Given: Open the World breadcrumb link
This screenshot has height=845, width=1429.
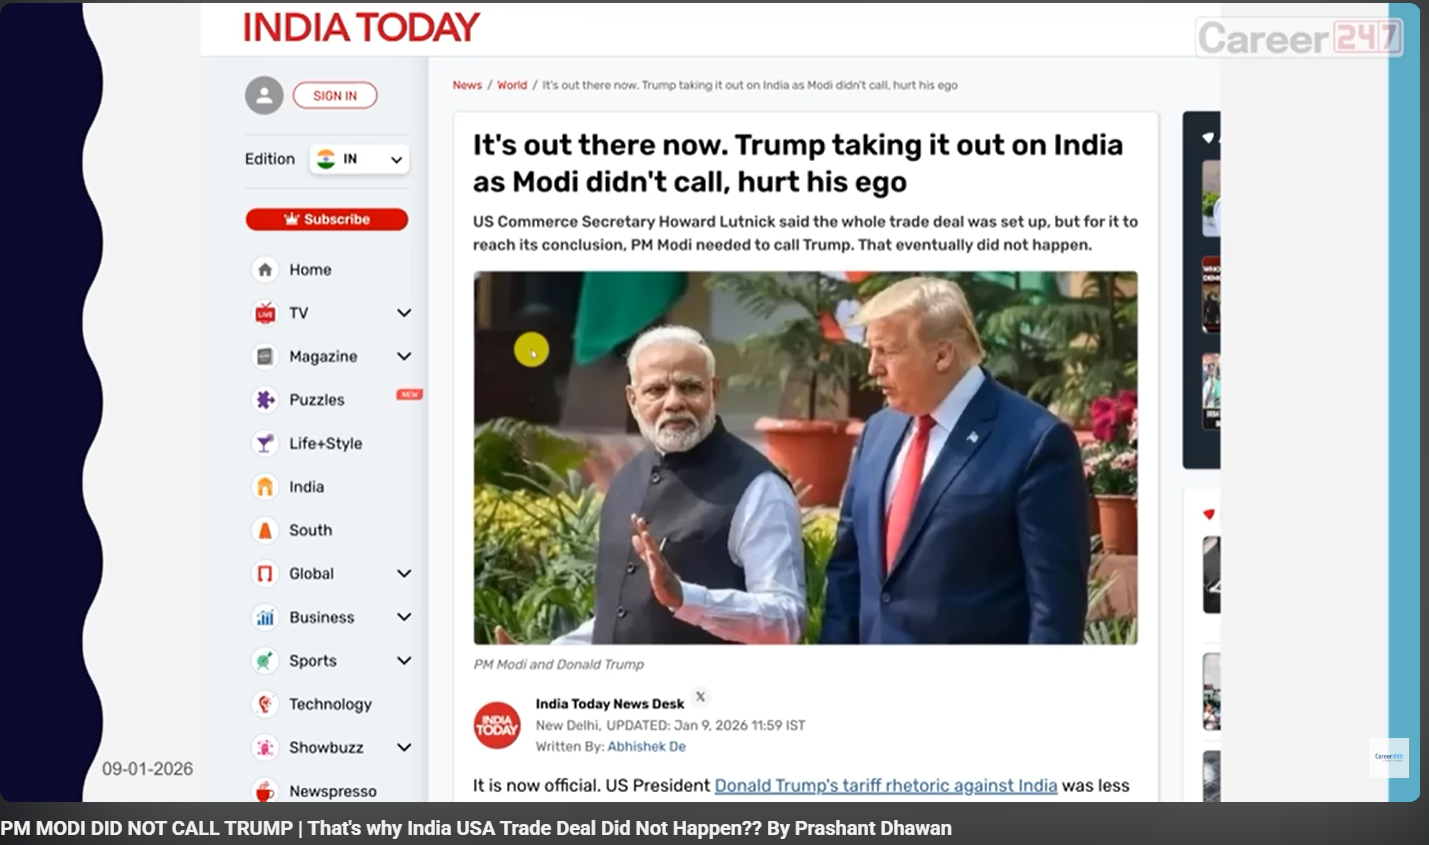Looking at the screenshot, I should 512,85.
